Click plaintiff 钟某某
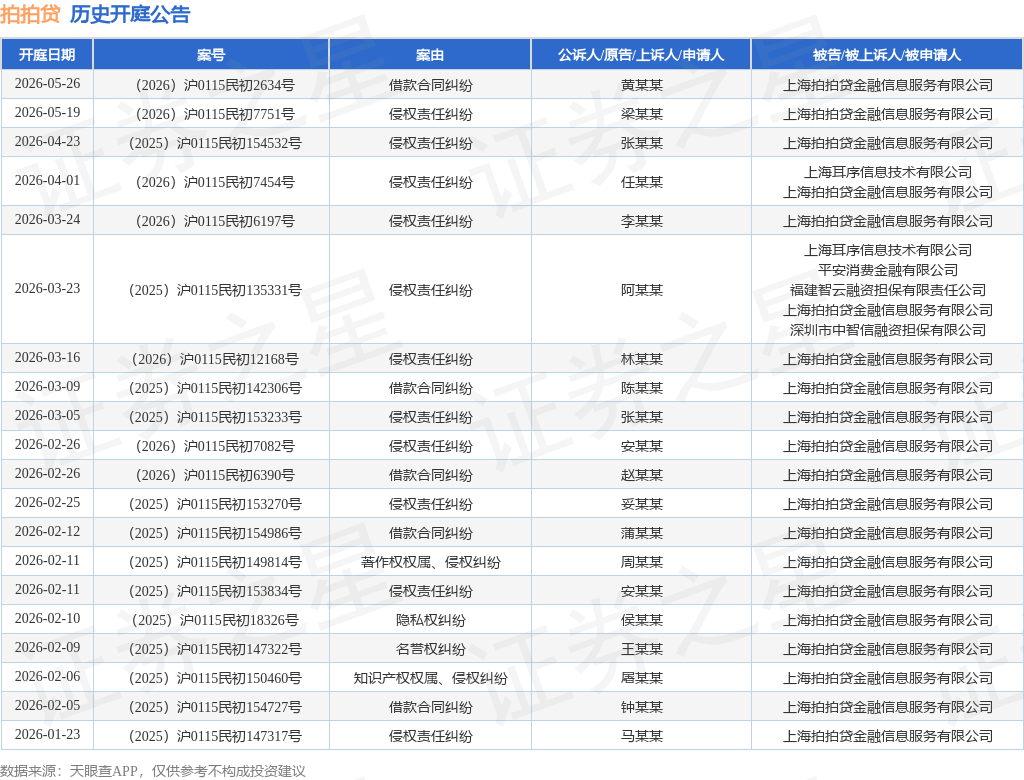Viewport: 1024px width, 780px height. 641,707
